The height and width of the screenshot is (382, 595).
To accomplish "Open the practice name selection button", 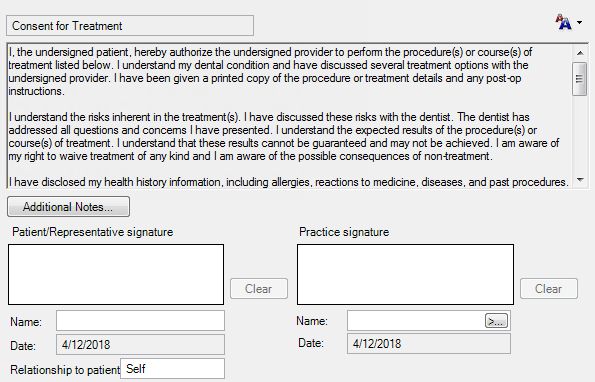I will [x=496, y=321].
